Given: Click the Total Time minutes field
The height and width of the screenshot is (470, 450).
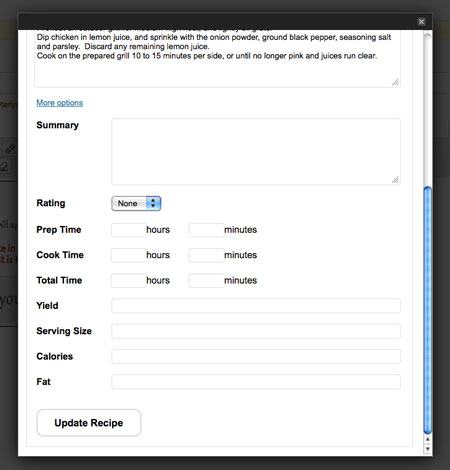Looking at the screenshot, I should tap(207, 280).
